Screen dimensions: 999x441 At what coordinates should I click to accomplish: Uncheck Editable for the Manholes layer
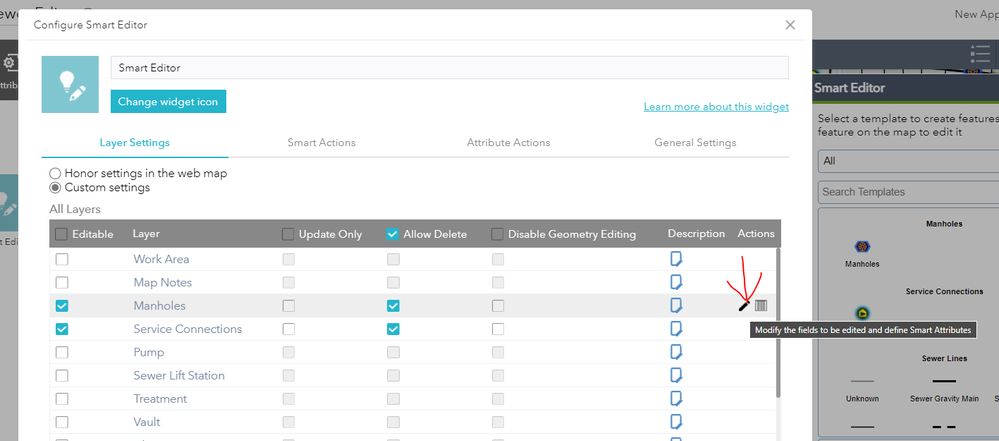coord(62,306)
